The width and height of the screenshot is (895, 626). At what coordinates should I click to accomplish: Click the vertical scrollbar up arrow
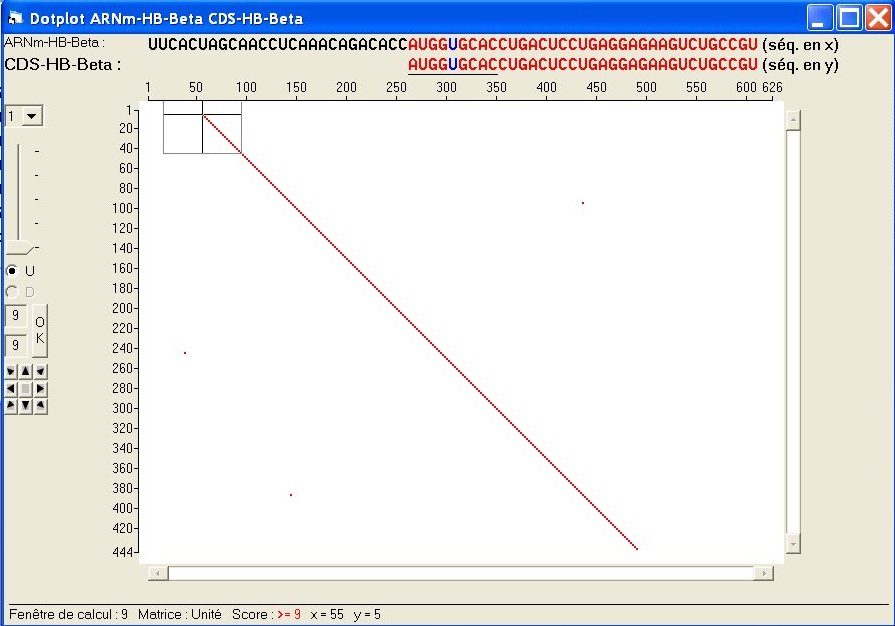click(793, 117)
